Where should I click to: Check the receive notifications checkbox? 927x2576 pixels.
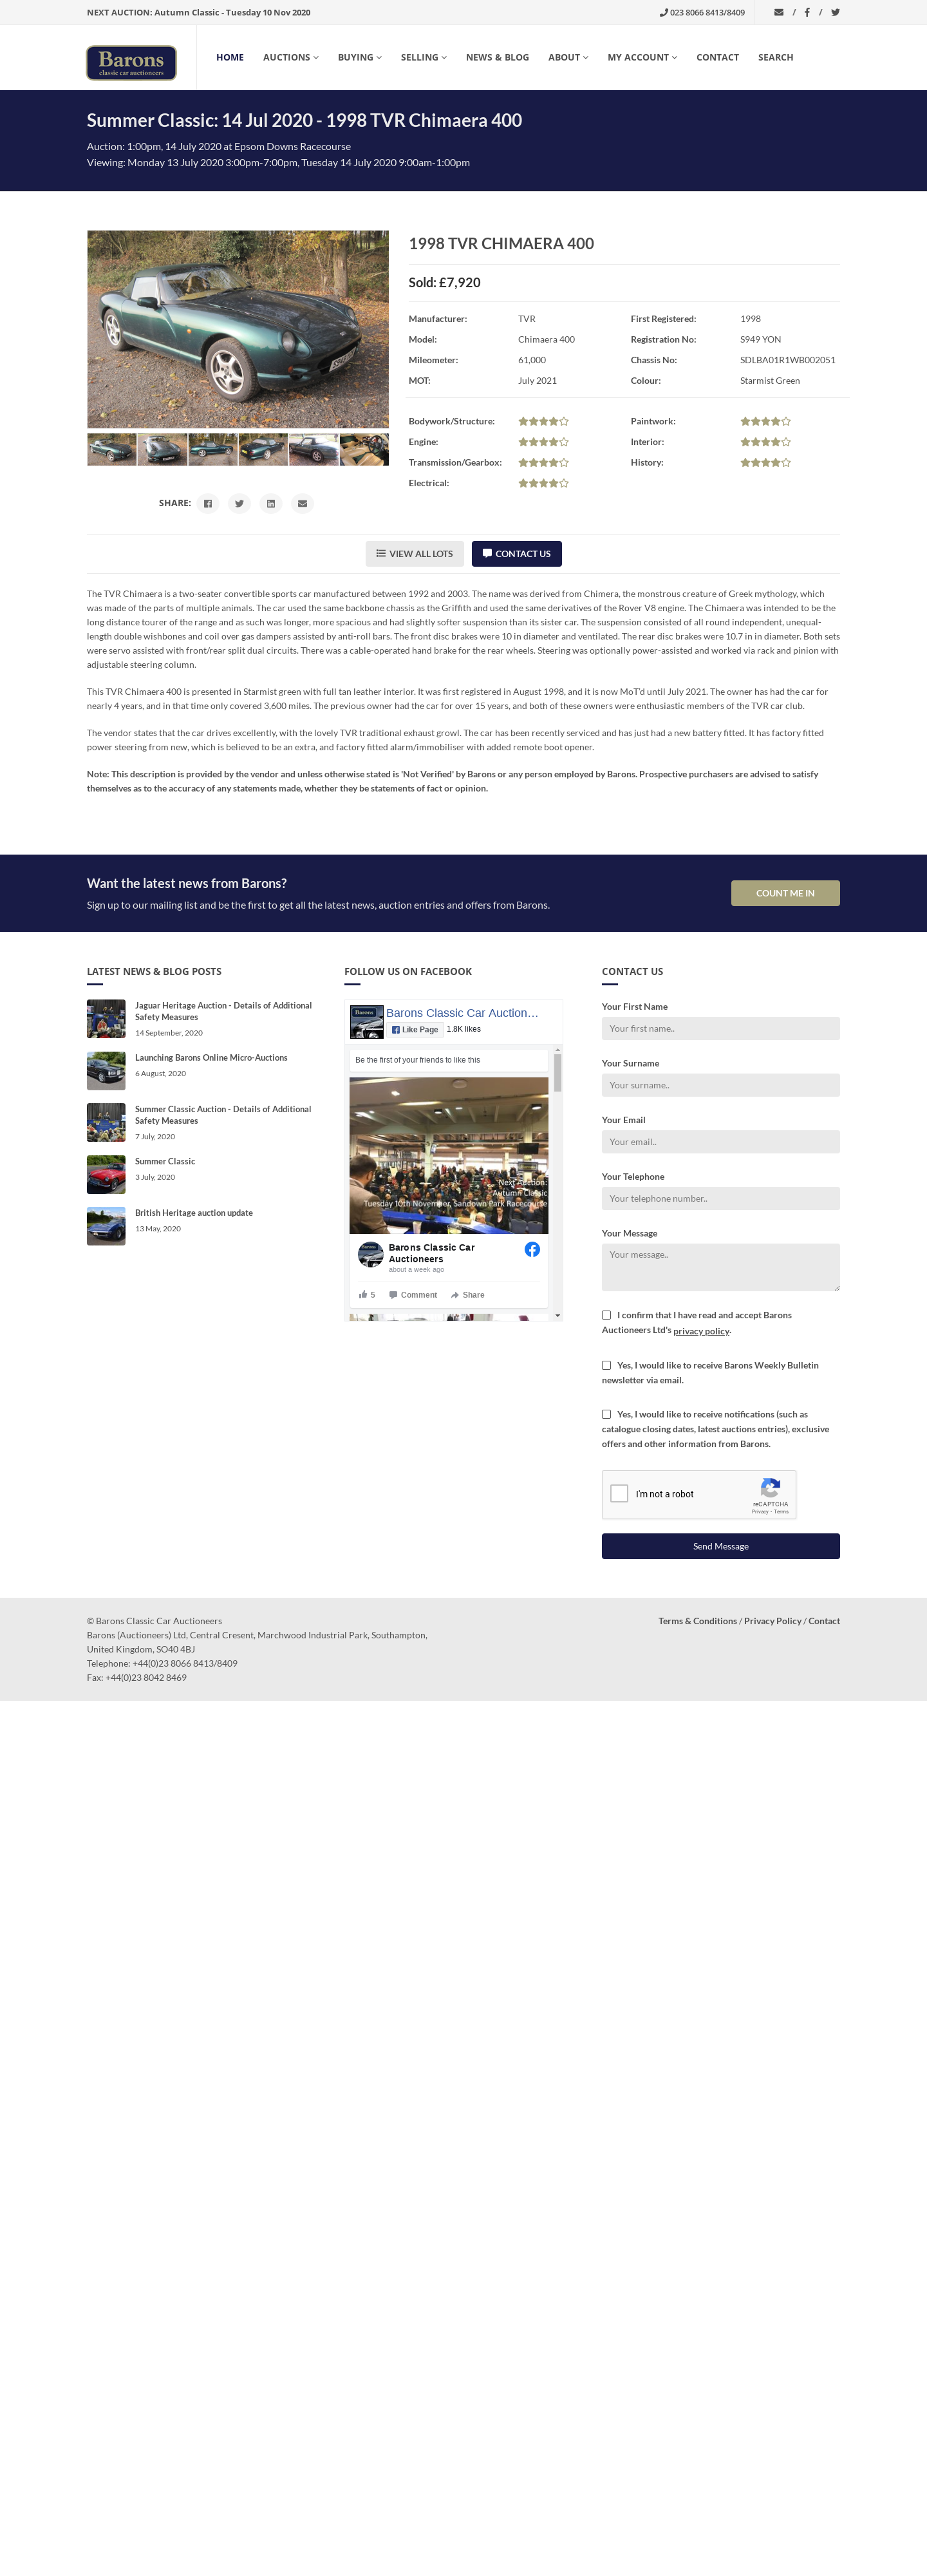(x=606, y=1414)
